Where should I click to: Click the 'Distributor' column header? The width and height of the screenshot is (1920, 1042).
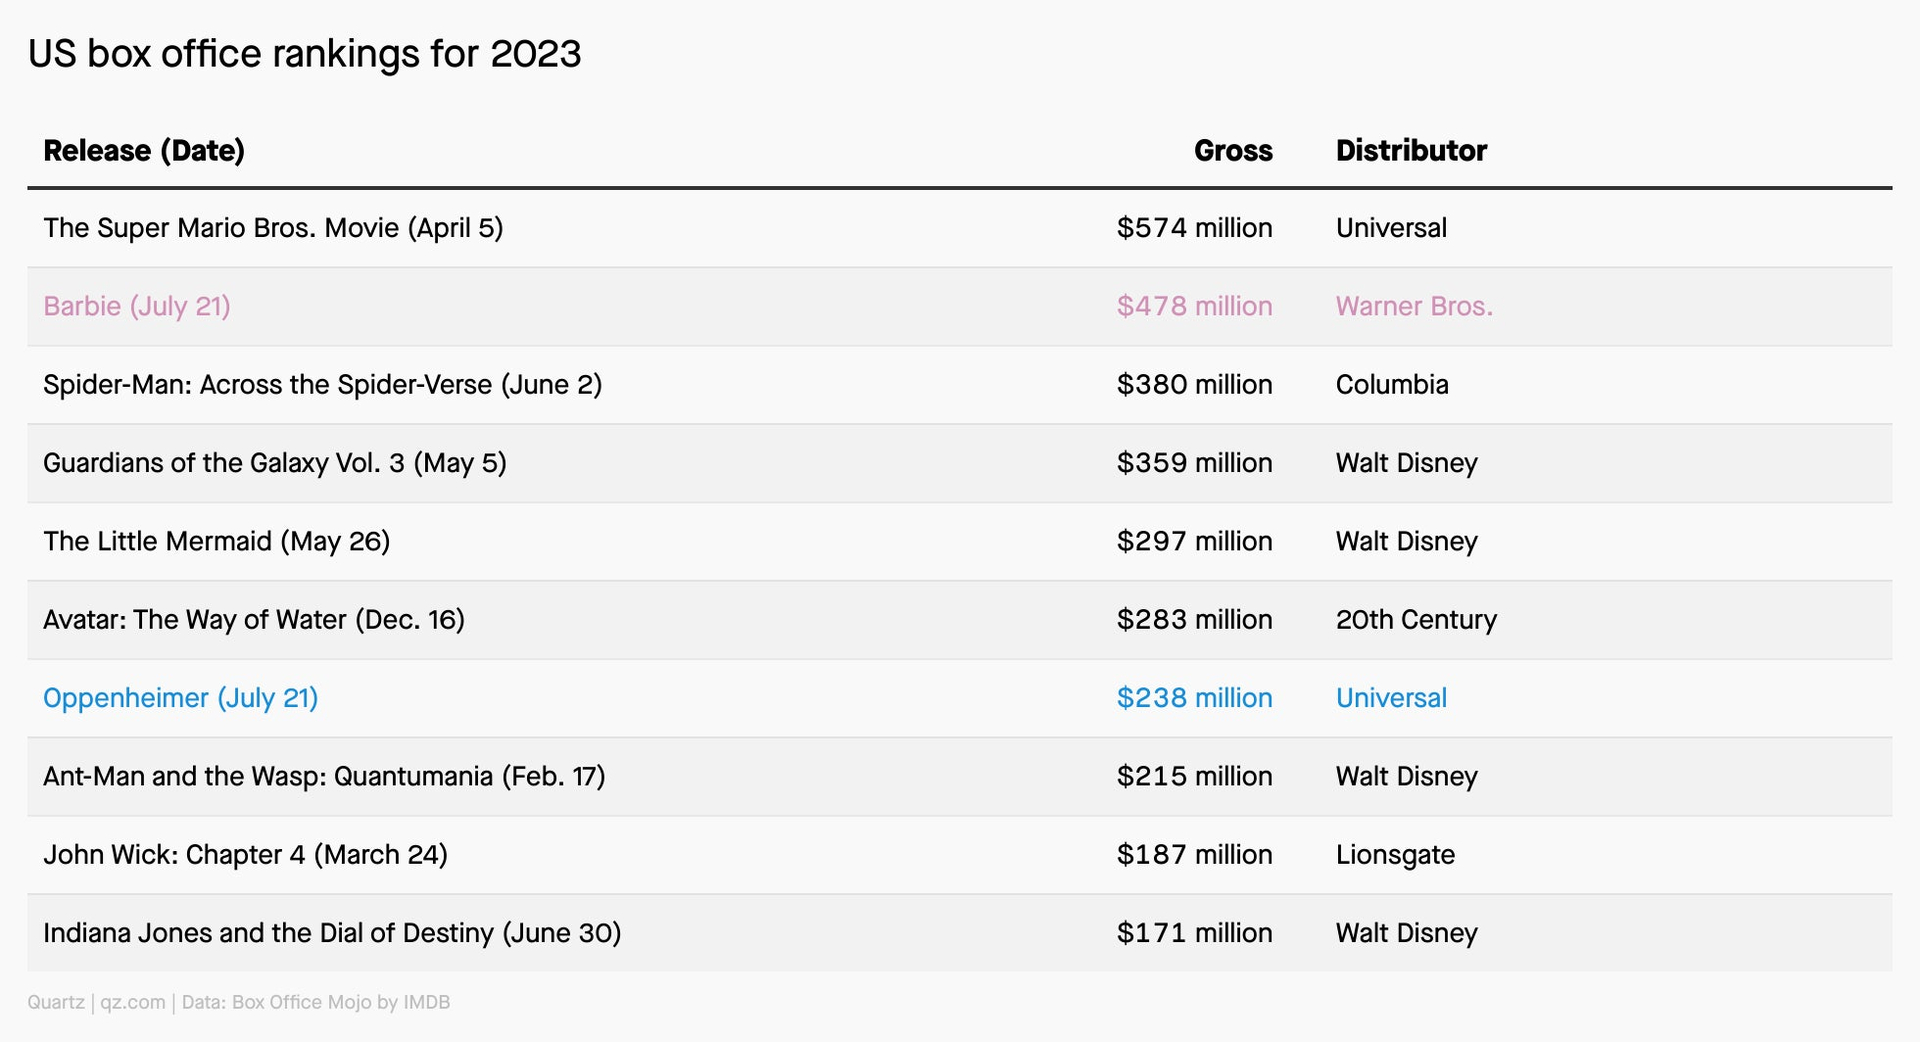(1411, 151)
